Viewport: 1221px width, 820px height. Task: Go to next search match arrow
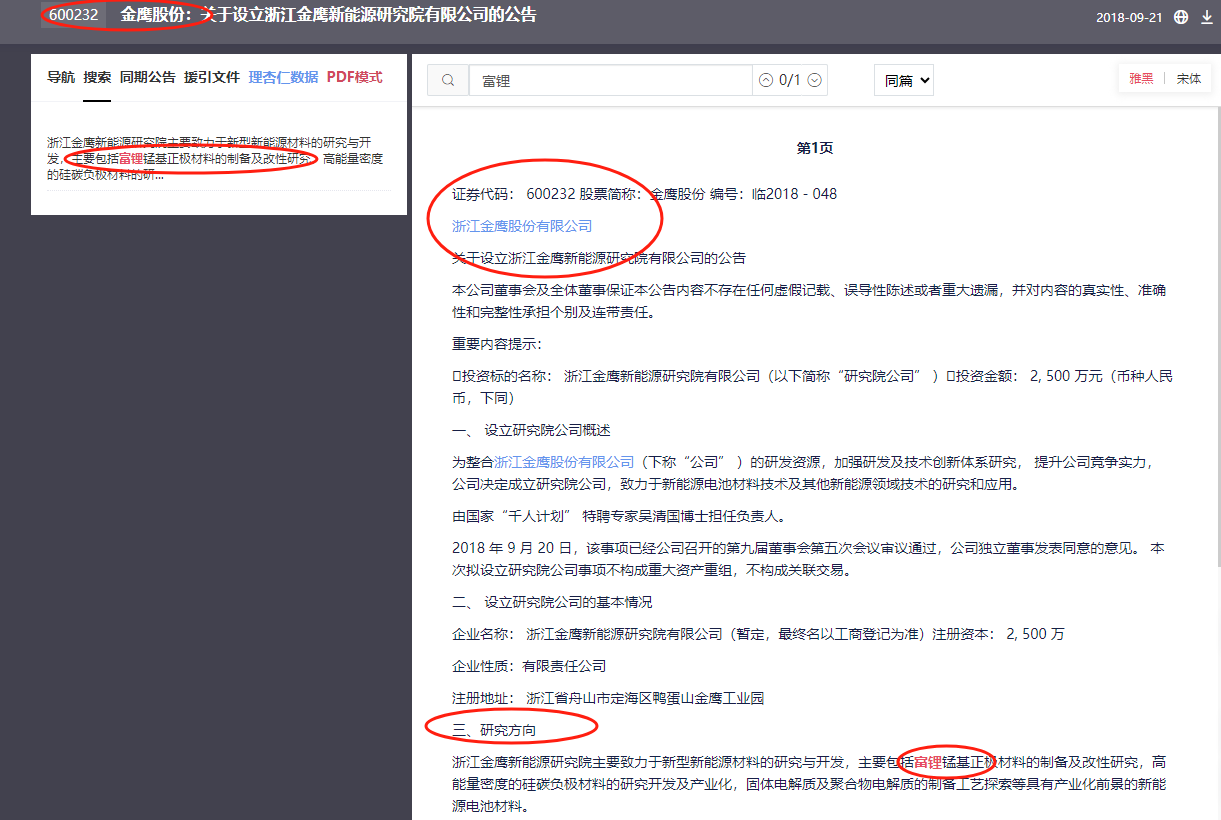815,81
